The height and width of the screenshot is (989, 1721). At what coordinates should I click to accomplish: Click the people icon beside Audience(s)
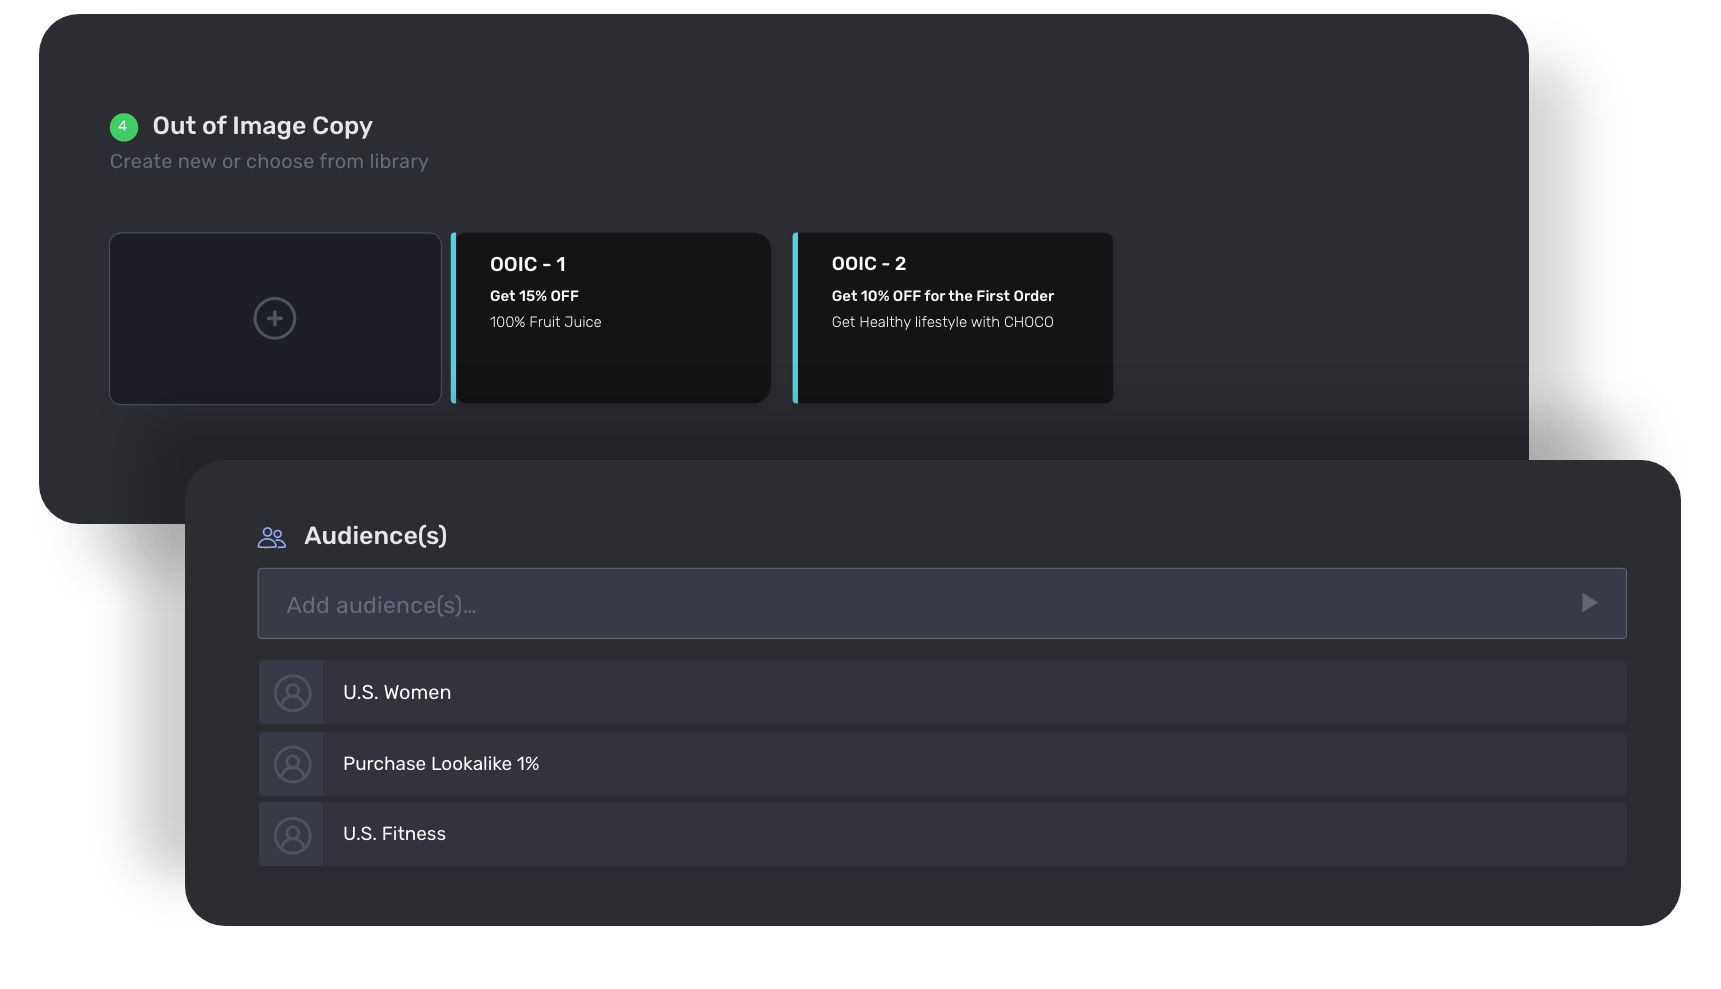tap(271, 537)
